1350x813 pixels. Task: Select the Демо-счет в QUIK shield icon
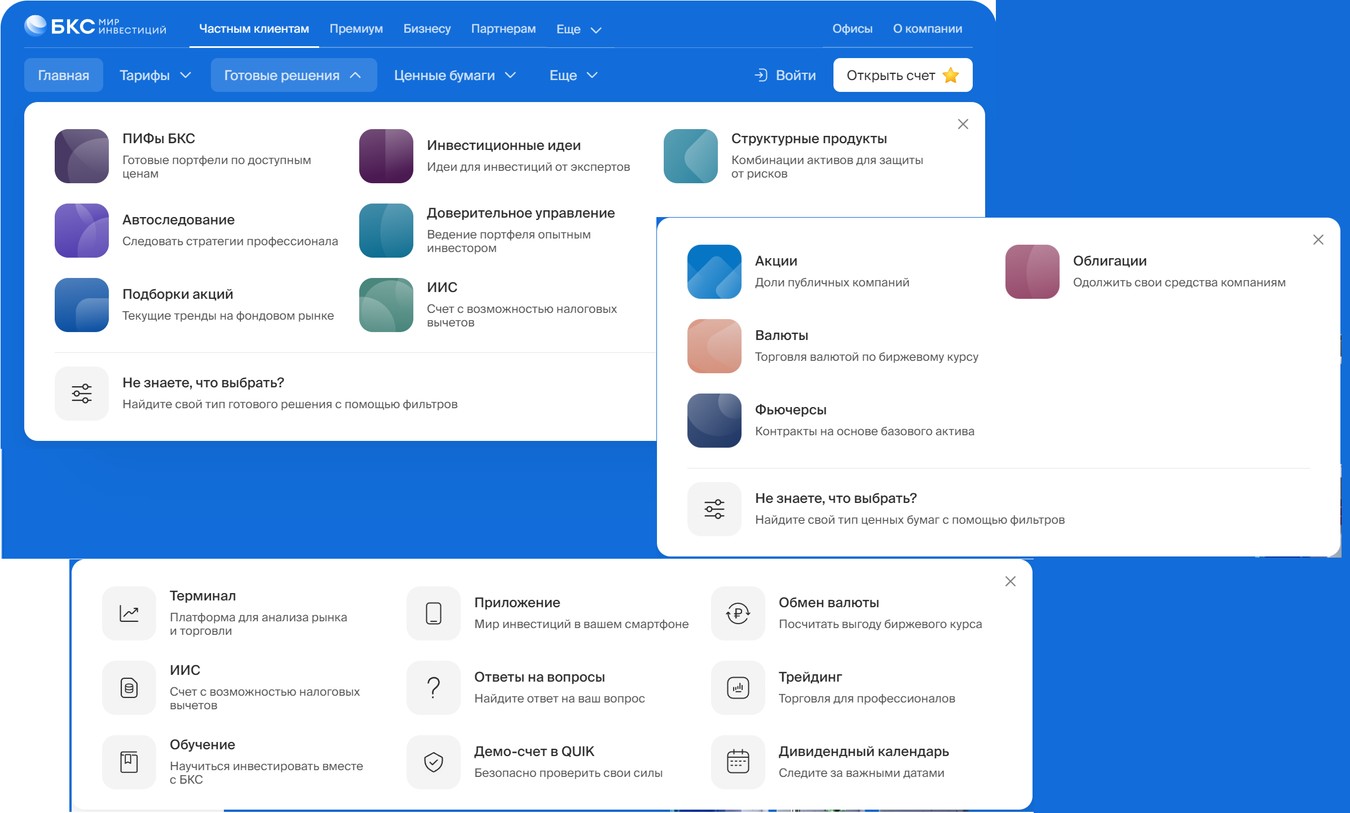(433, 762)
